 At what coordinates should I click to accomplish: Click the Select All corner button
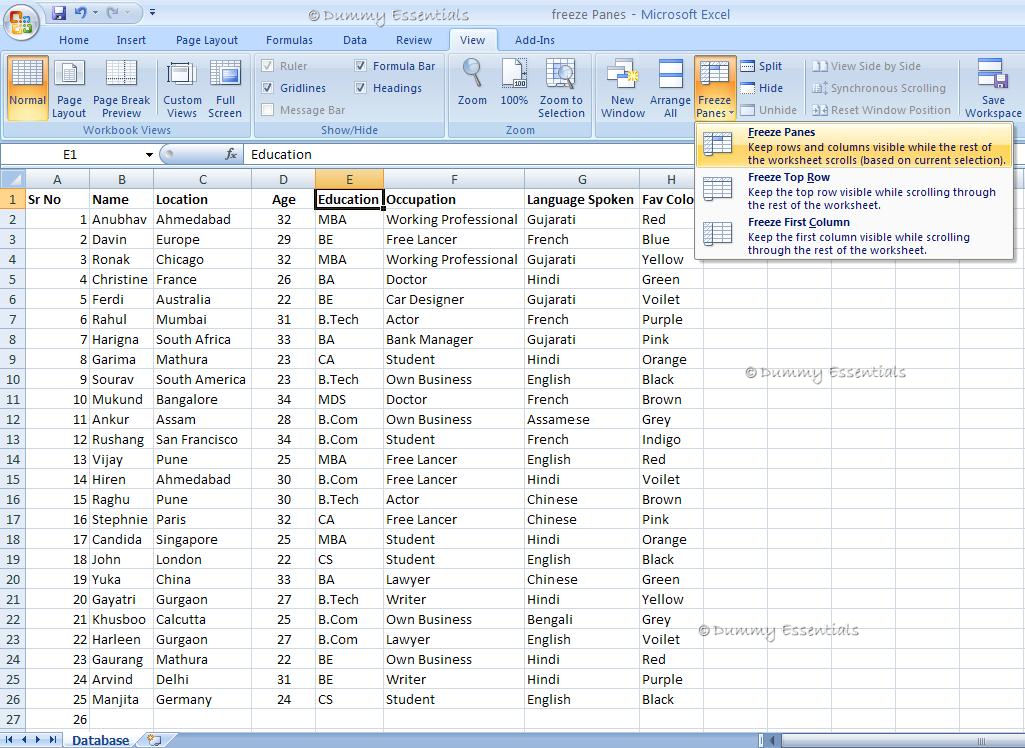(x=12, y=179)
